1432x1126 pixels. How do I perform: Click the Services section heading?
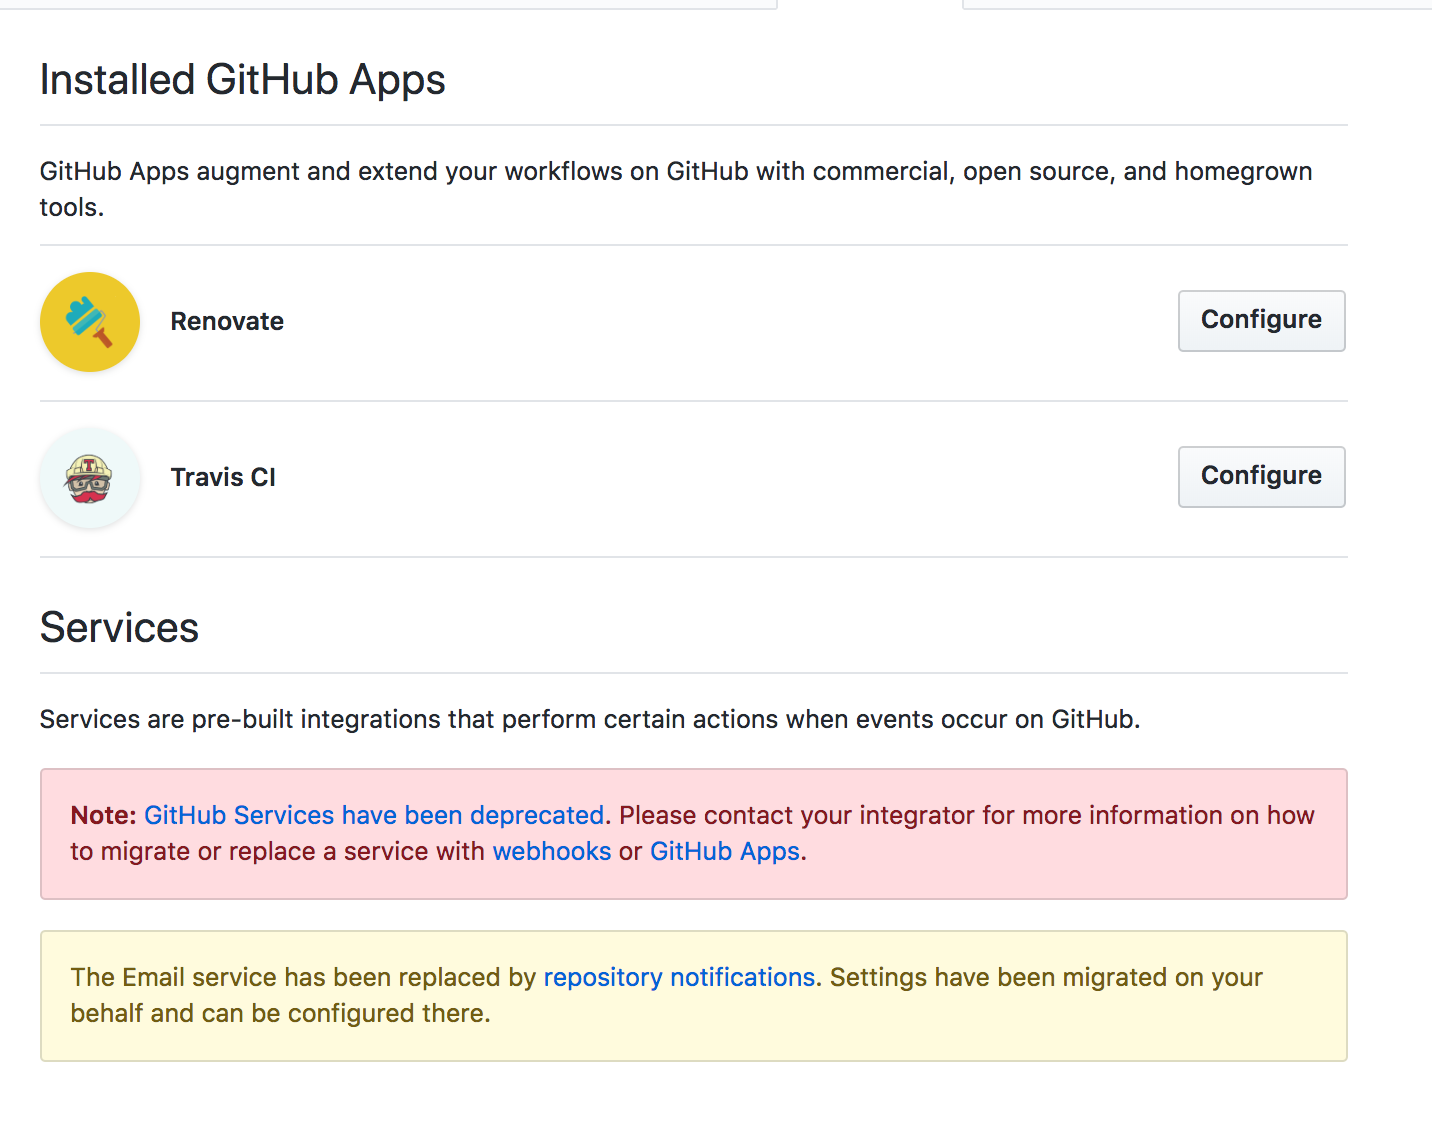pyautogui.click(x=119, y=627)
